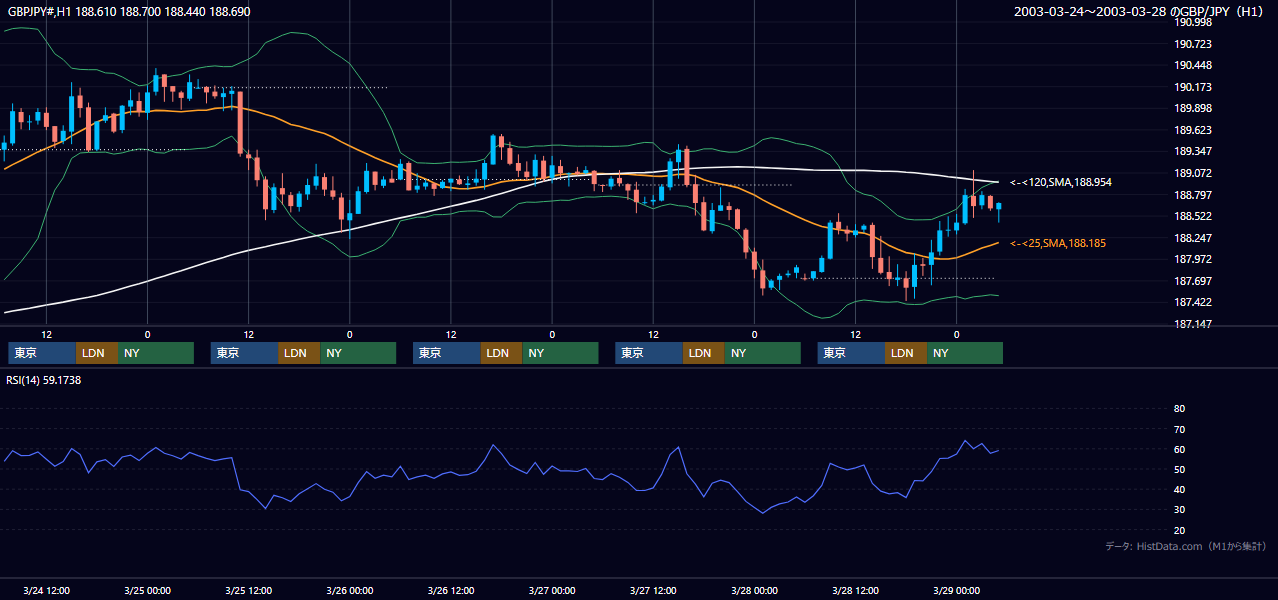This screenshot has height=600, width=1278.
Task: Click the 3/28 12:00 time axis label
Action: (x=855, y=590)
